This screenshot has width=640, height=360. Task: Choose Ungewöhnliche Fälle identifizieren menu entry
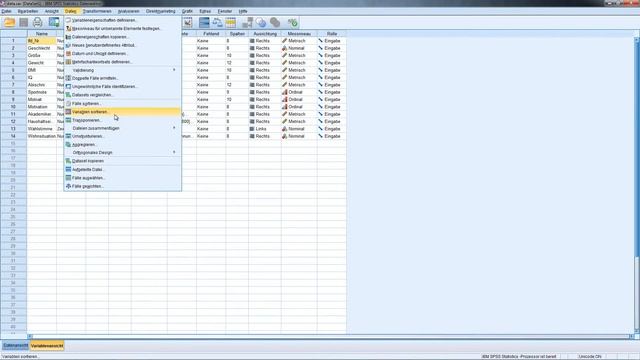click(x=122, y=87)
